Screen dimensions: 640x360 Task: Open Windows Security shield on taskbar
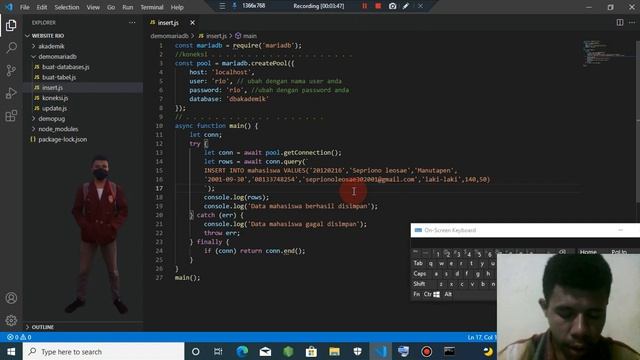[x=357, y=351]
